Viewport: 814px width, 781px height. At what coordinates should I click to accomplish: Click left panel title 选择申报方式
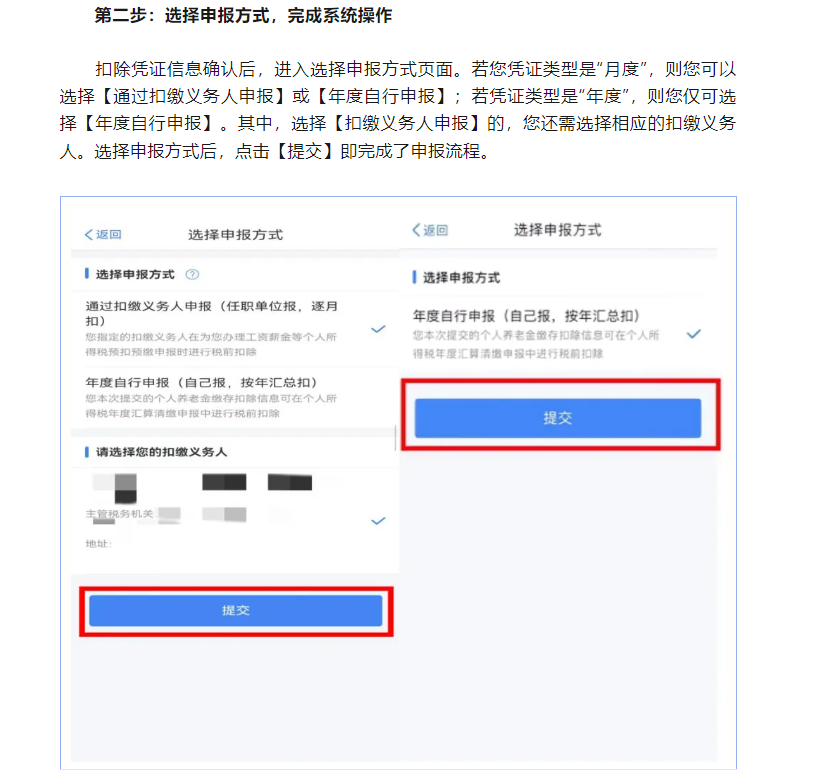pyautogui.click(x=235, y=235)
